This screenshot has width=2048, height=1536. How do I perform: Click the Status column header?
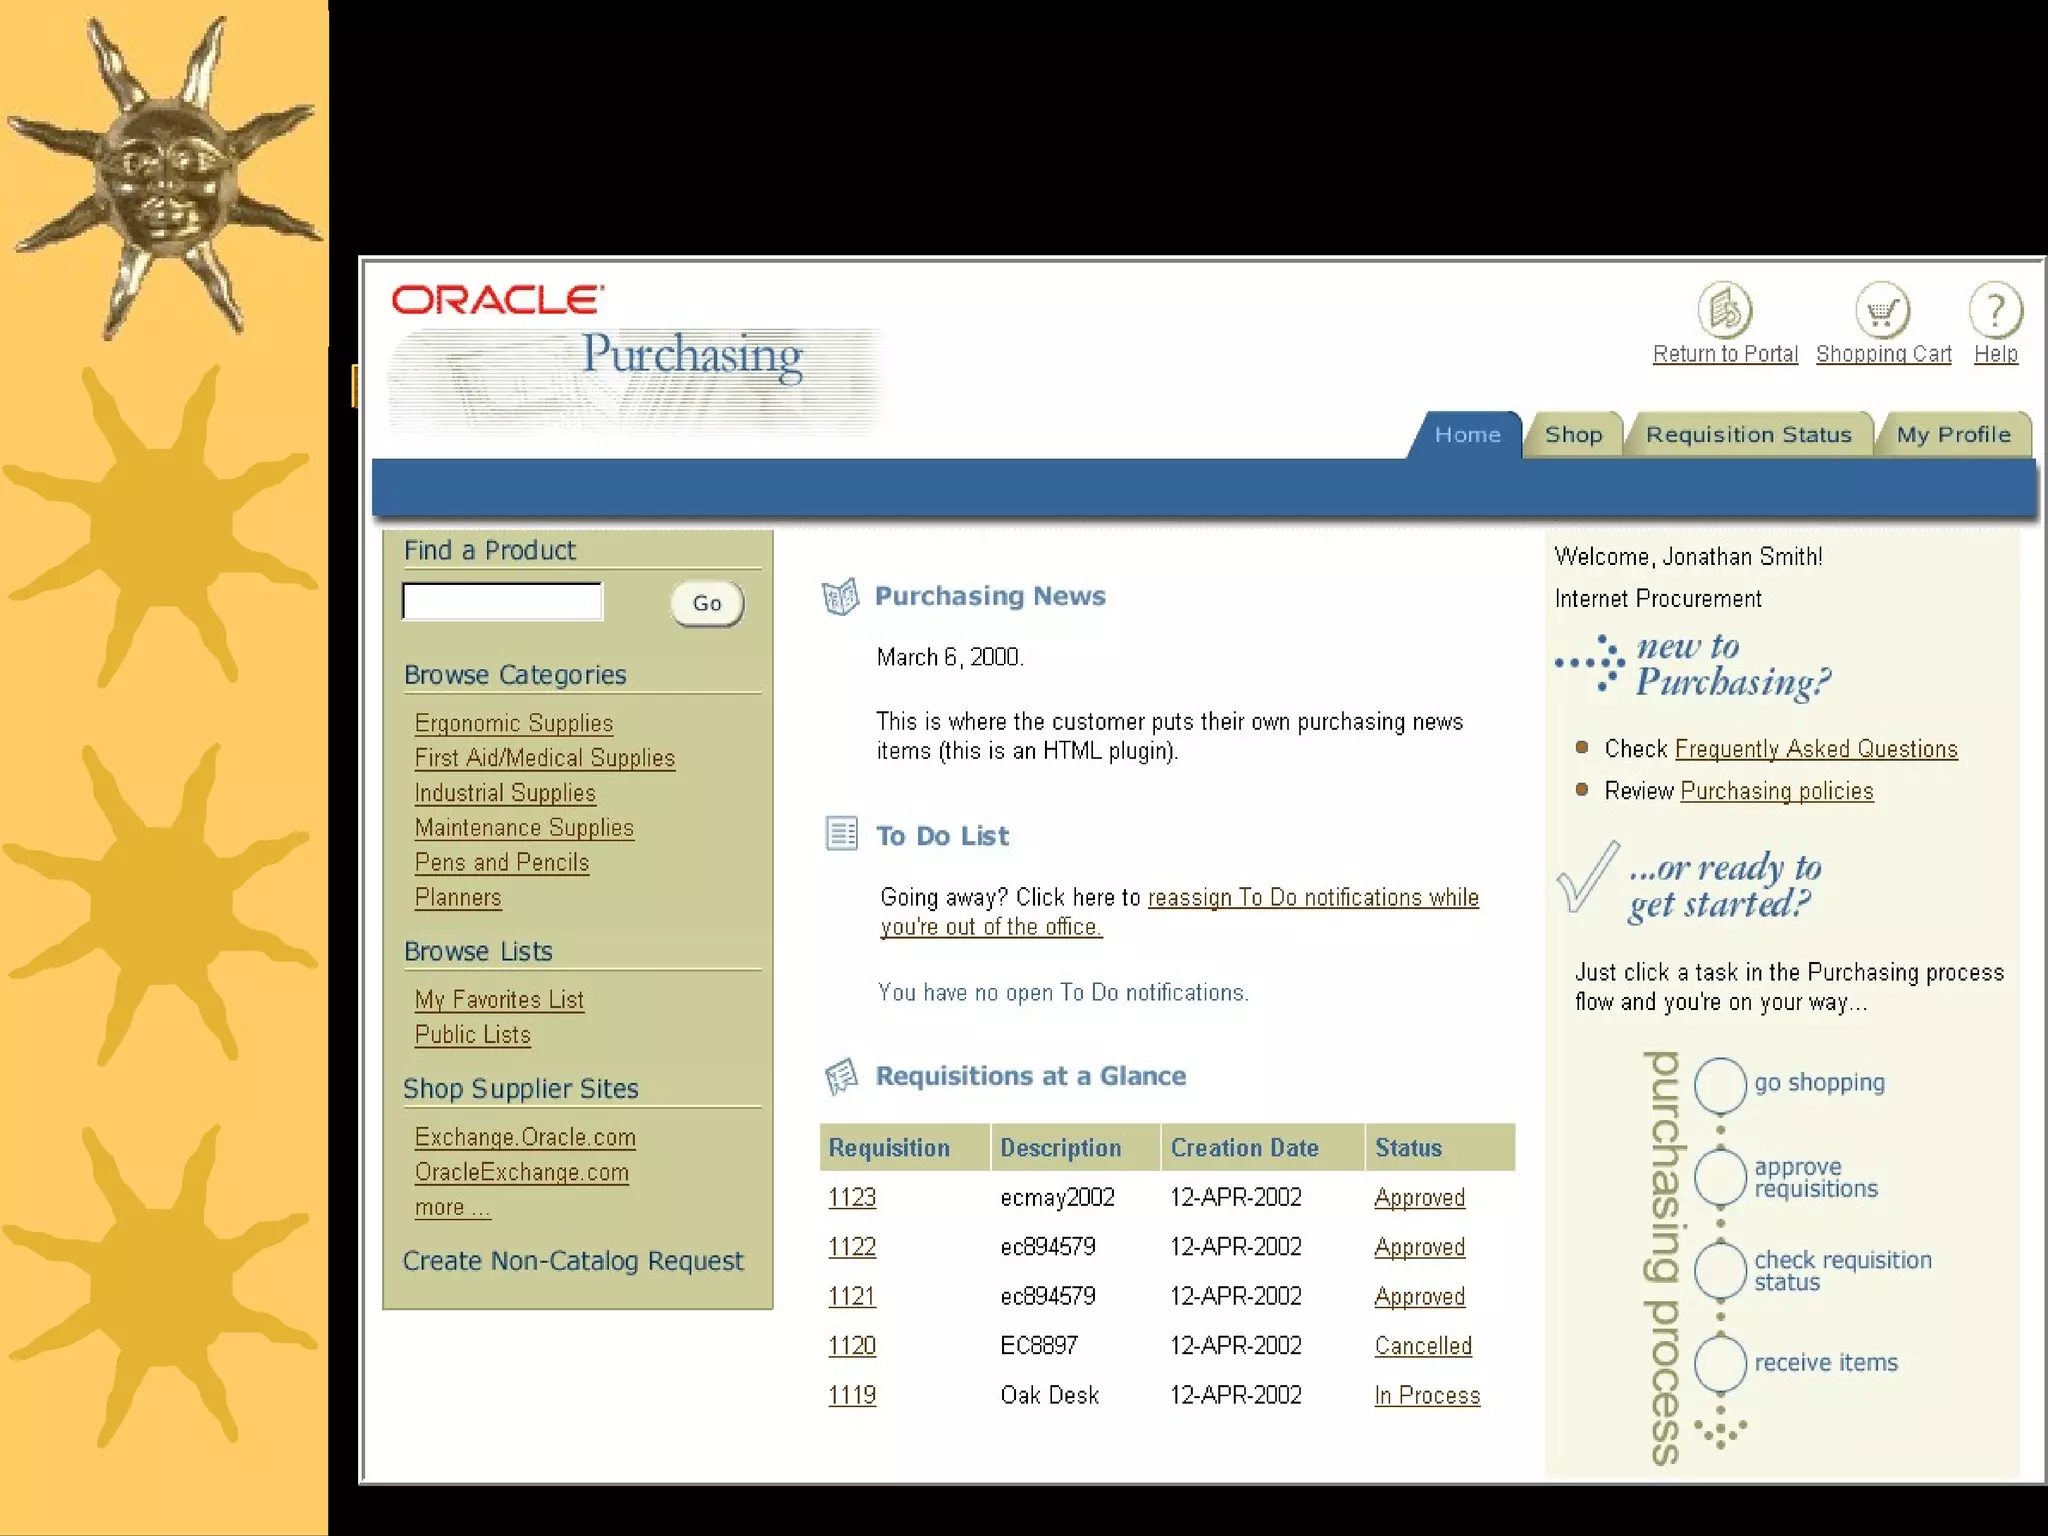tap(1440, 1147)
